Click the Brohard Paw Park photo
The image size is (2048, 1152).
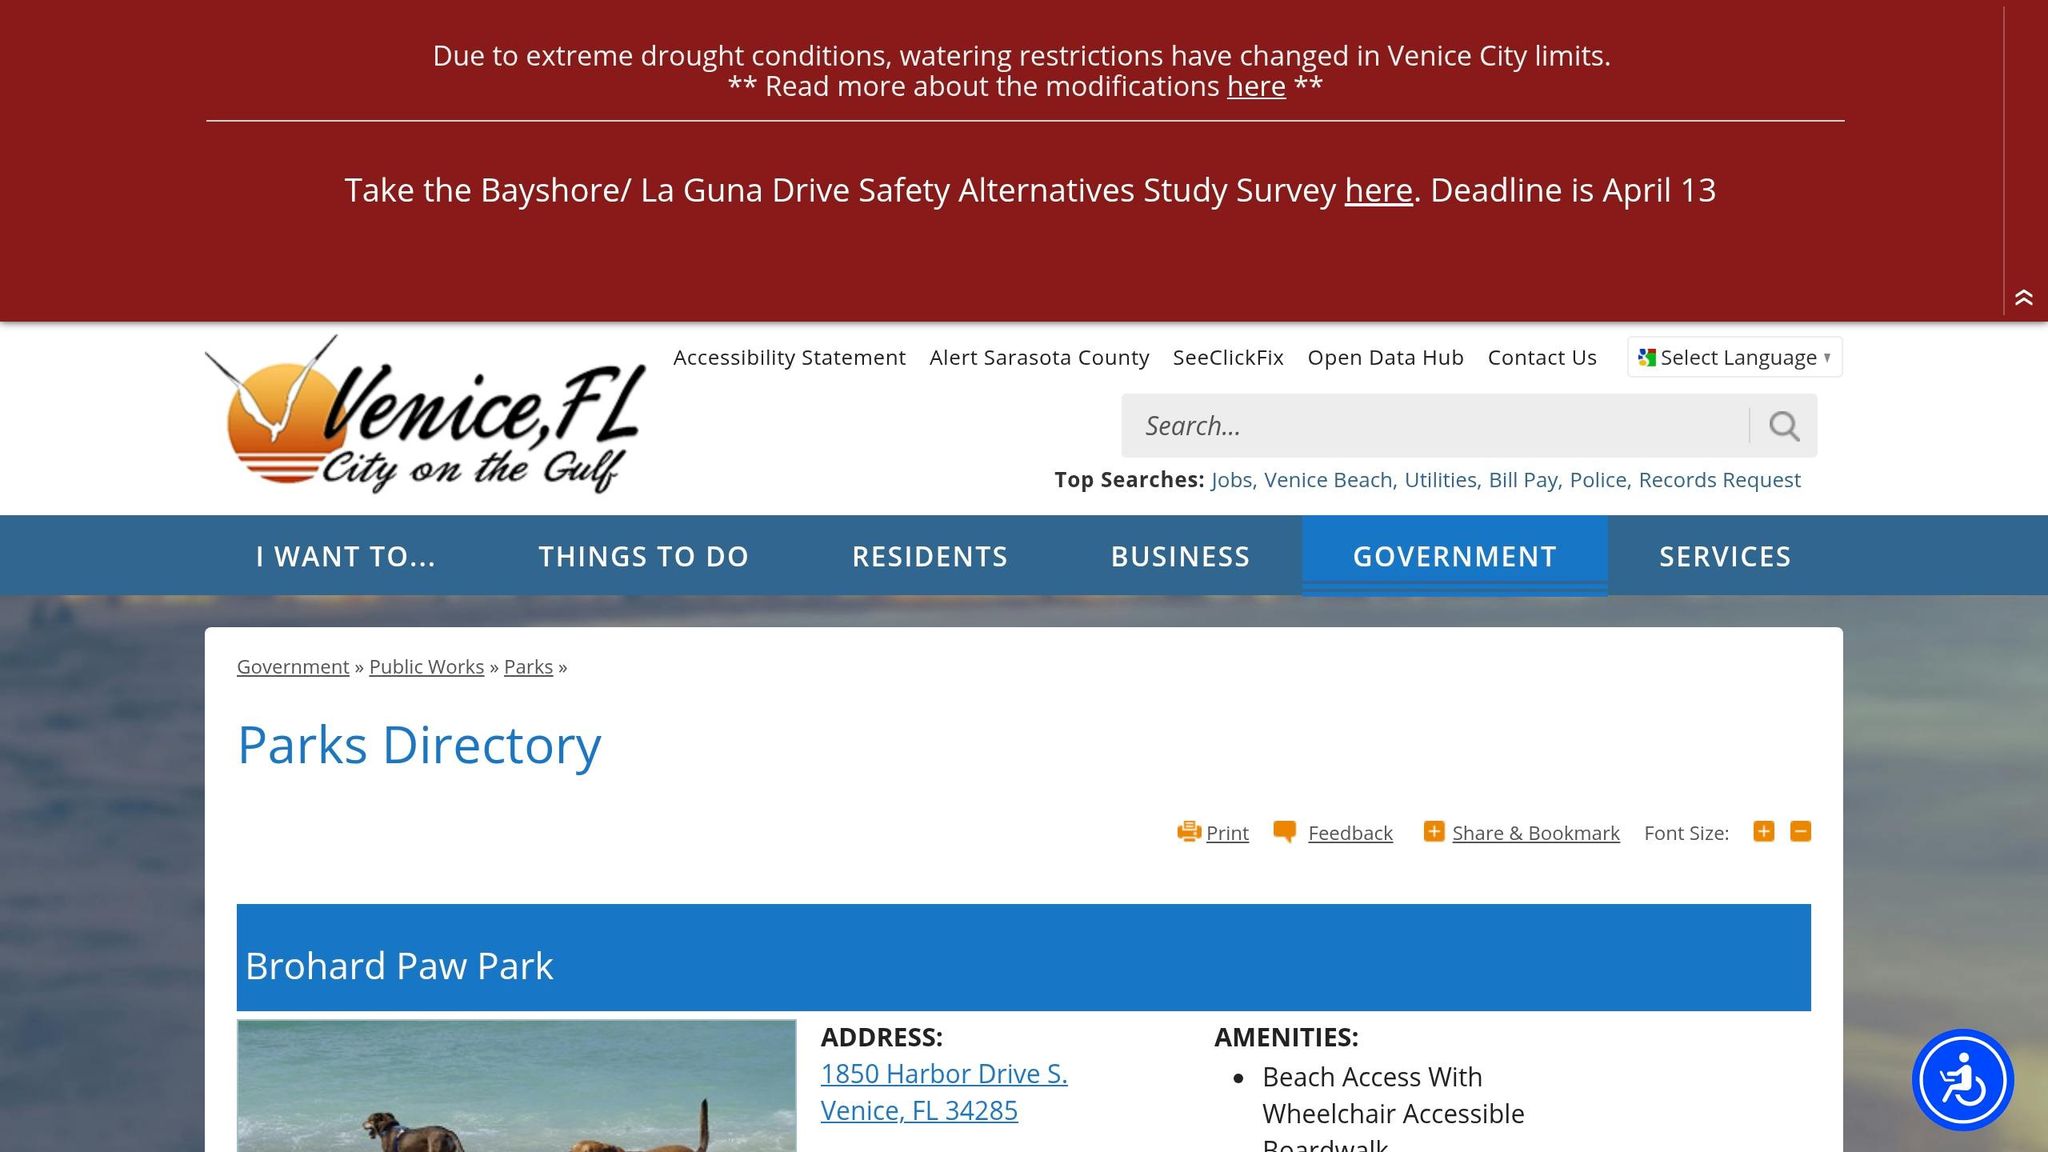tap(516, 1086)
